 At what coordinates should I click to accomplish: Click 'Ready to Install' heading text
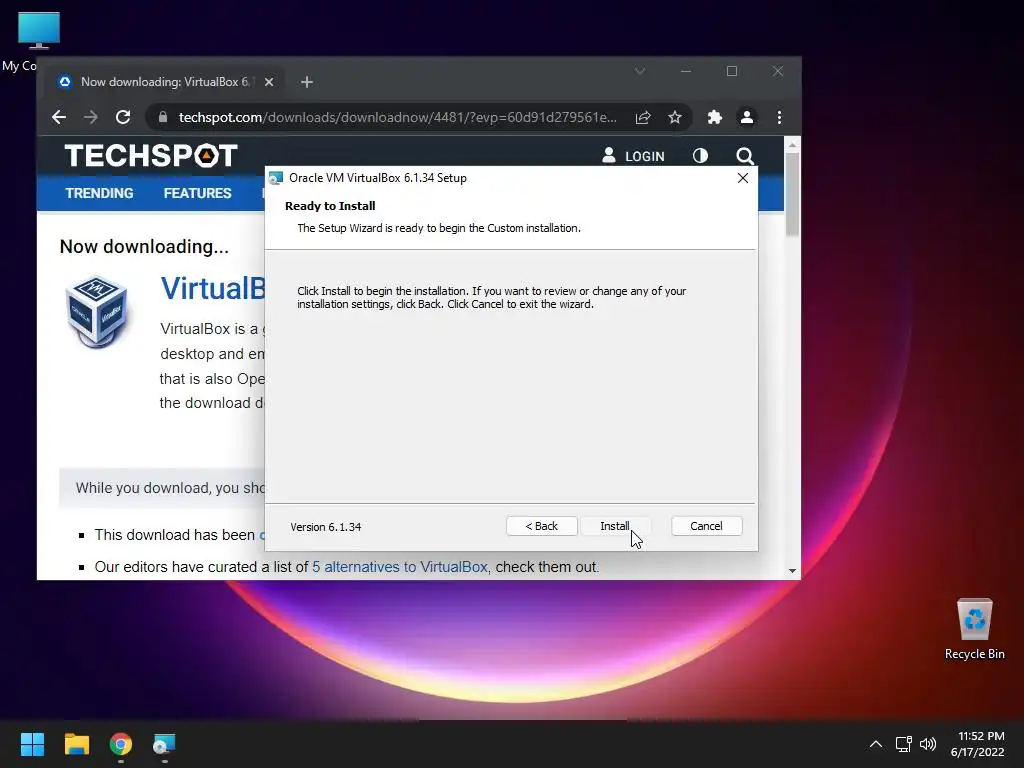coord(330,206)
